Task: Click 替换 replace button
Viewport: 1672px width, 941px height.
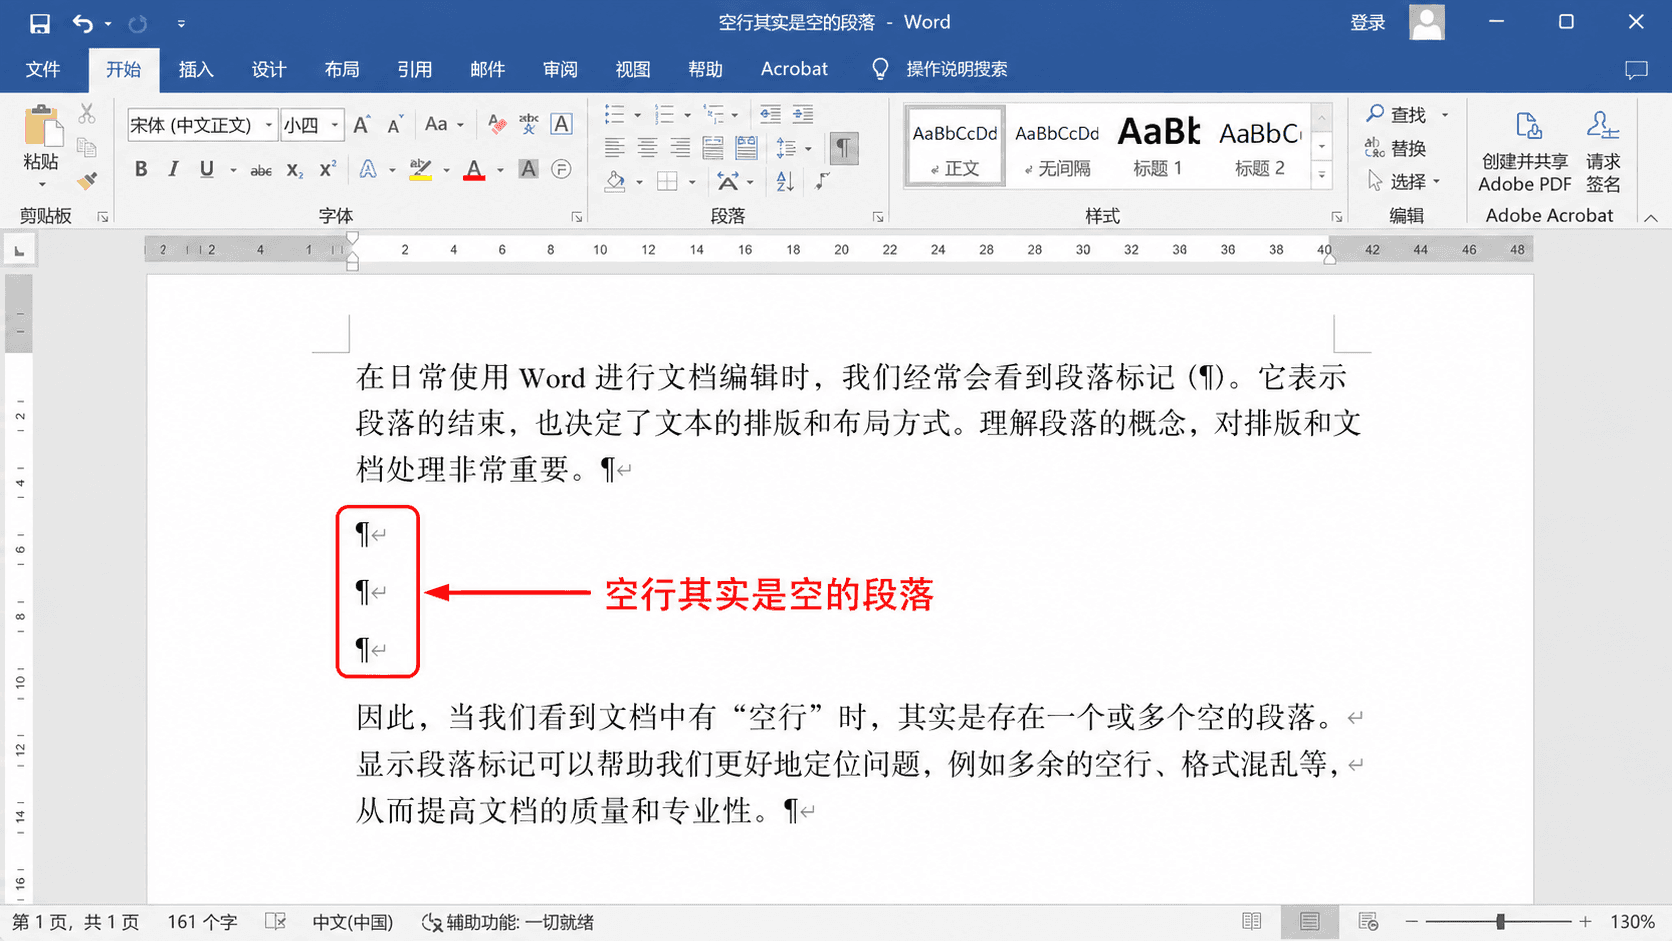Action: (x=1396, y=148)
